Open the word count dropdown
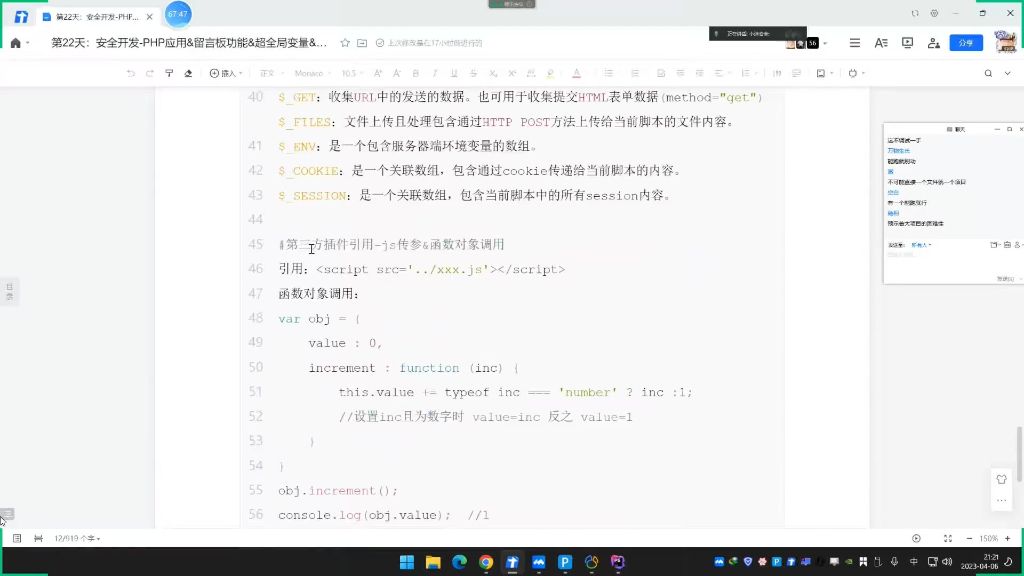The width and height of the screenshot is (1024, 576). tap(77, 538)
